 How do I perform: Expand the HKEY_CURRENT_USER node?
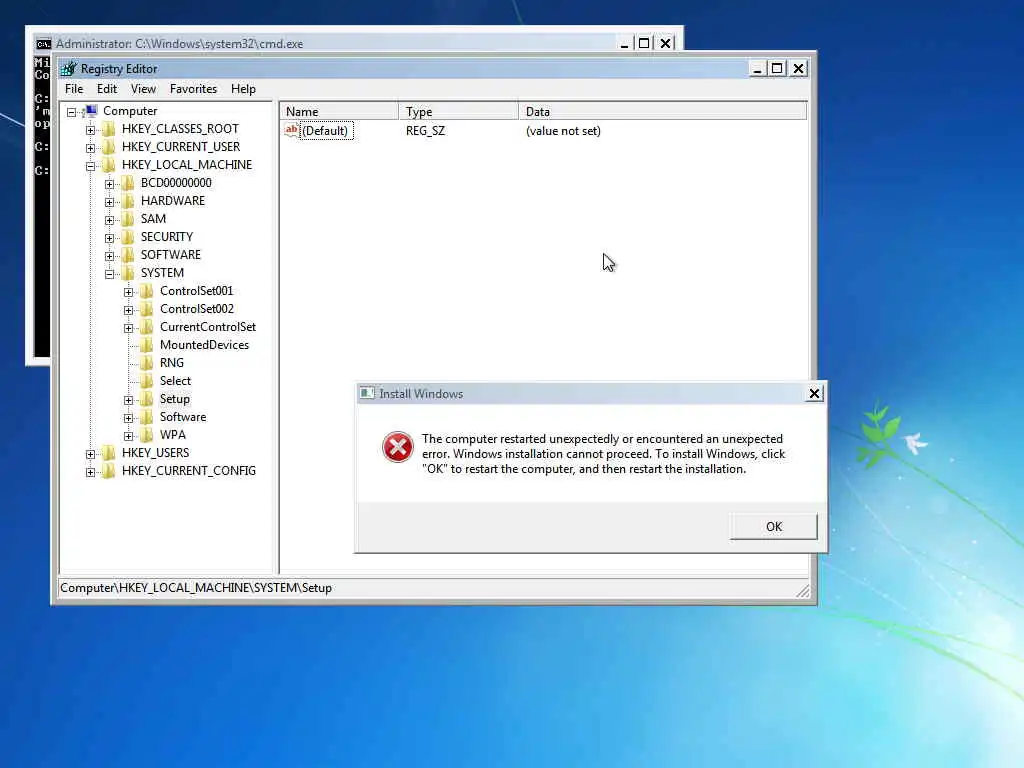[x=90, y=148]
